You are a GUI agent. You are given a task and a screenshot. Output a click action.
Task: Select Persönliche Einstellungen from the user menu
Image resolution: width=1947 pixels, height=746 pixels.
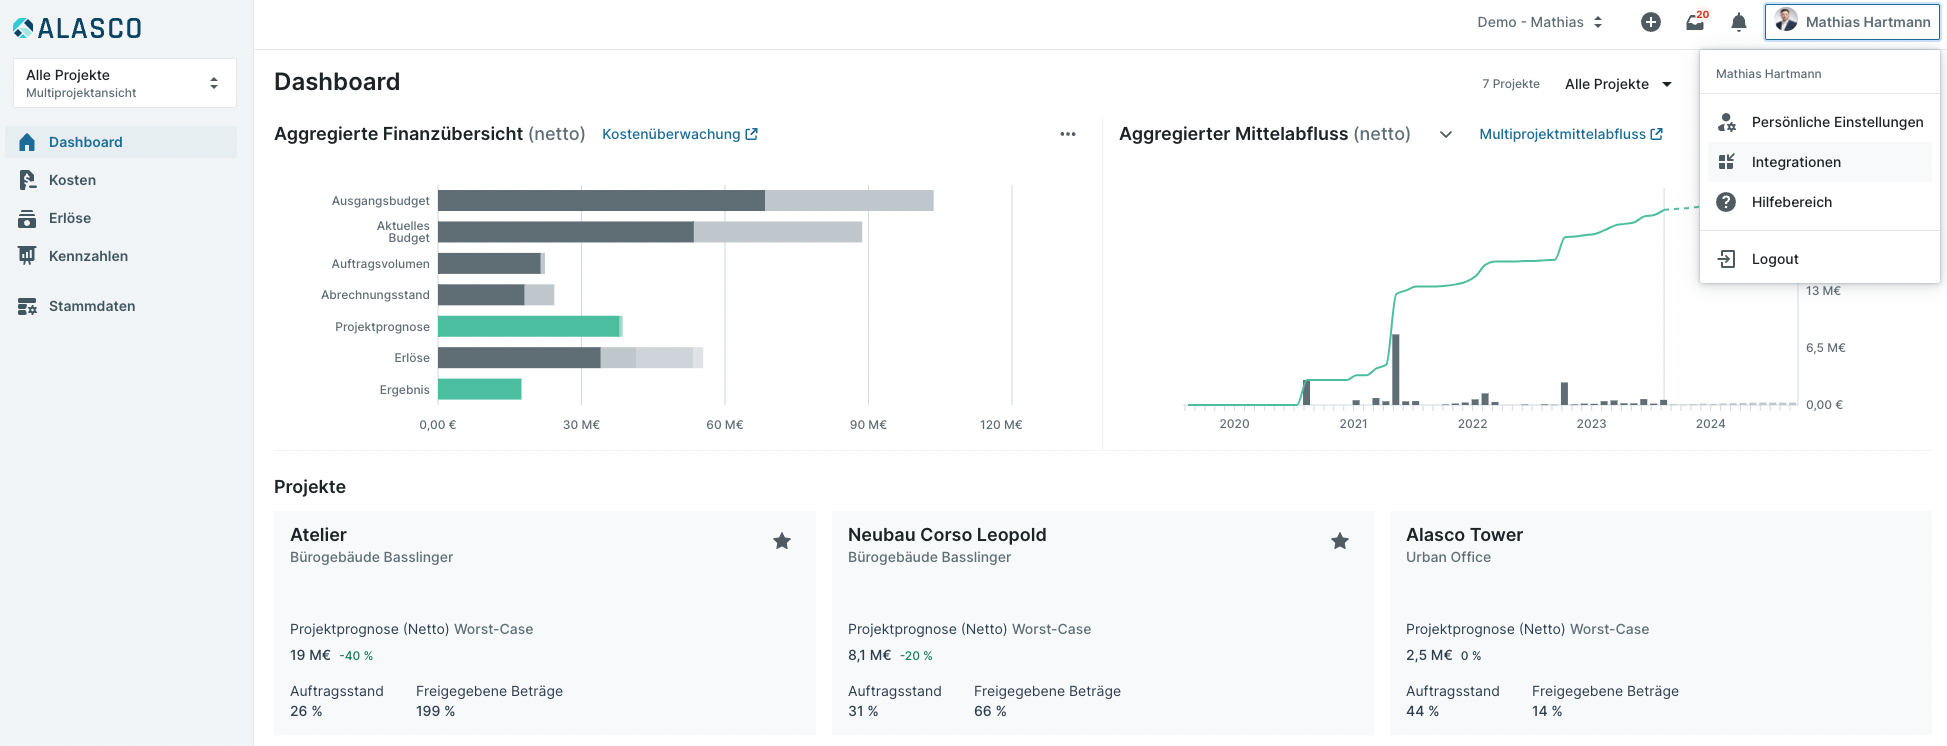(1837, 122)
